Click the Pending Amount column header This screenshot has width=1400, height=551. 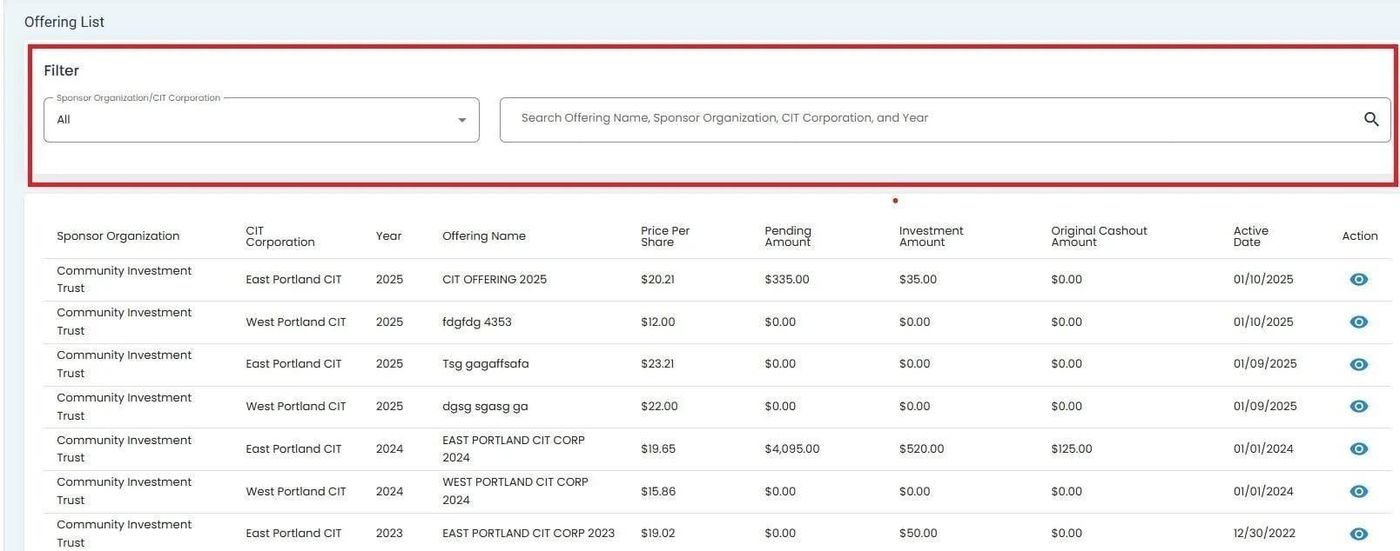pyautogui.click(x=788, y=236)
